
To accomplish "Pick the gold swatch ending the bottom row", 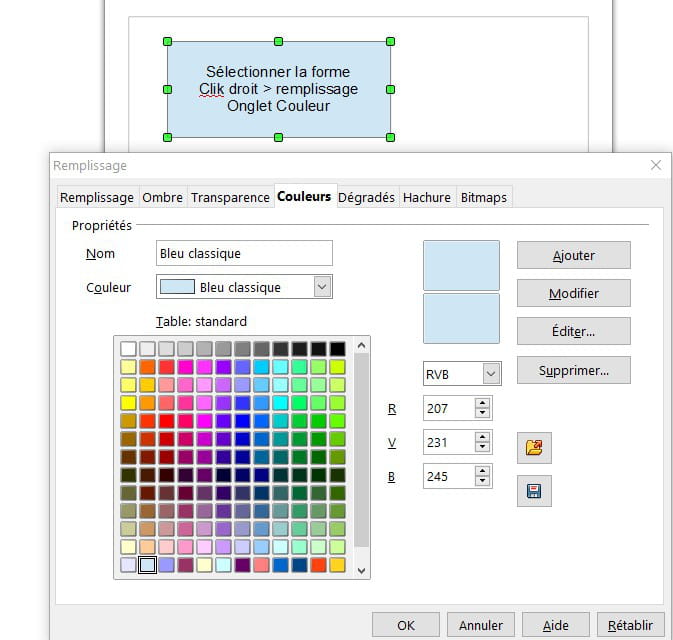I will 337,565.
